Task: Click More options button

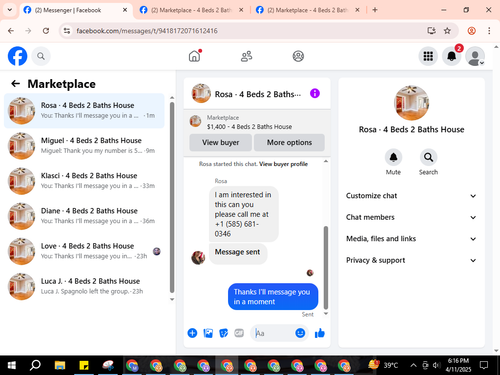Action: tap(289, 142)
